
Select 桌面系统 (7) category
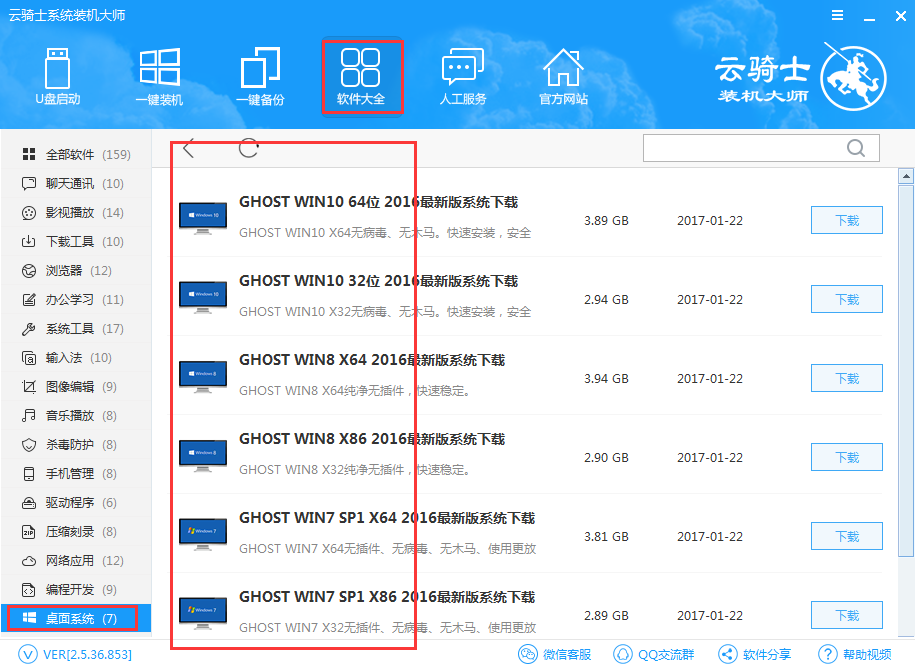tap(76, 618)
